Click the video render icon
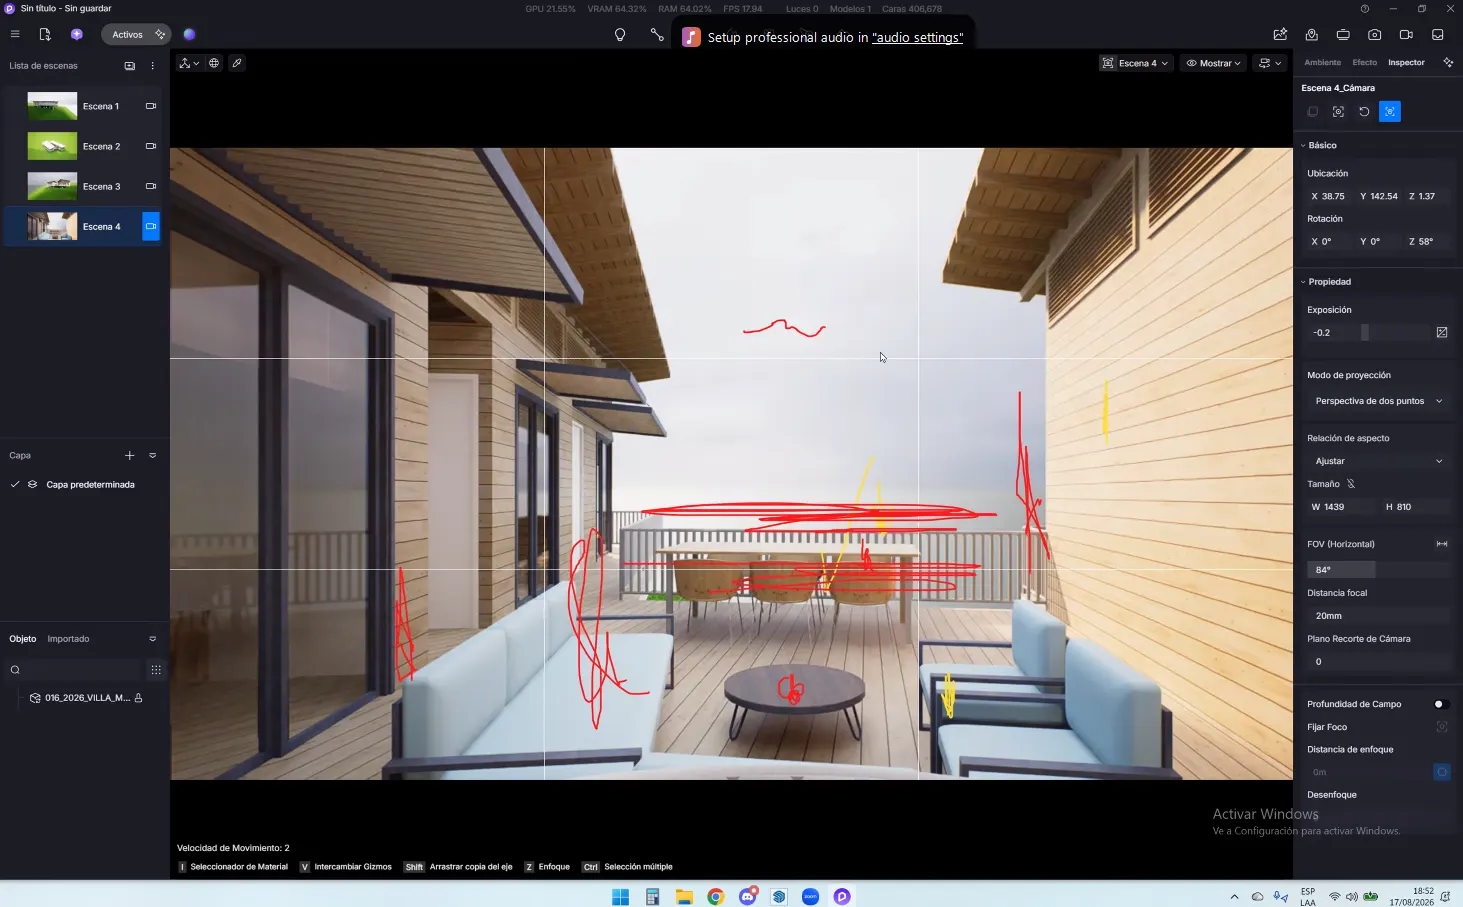 (1406, 34)
